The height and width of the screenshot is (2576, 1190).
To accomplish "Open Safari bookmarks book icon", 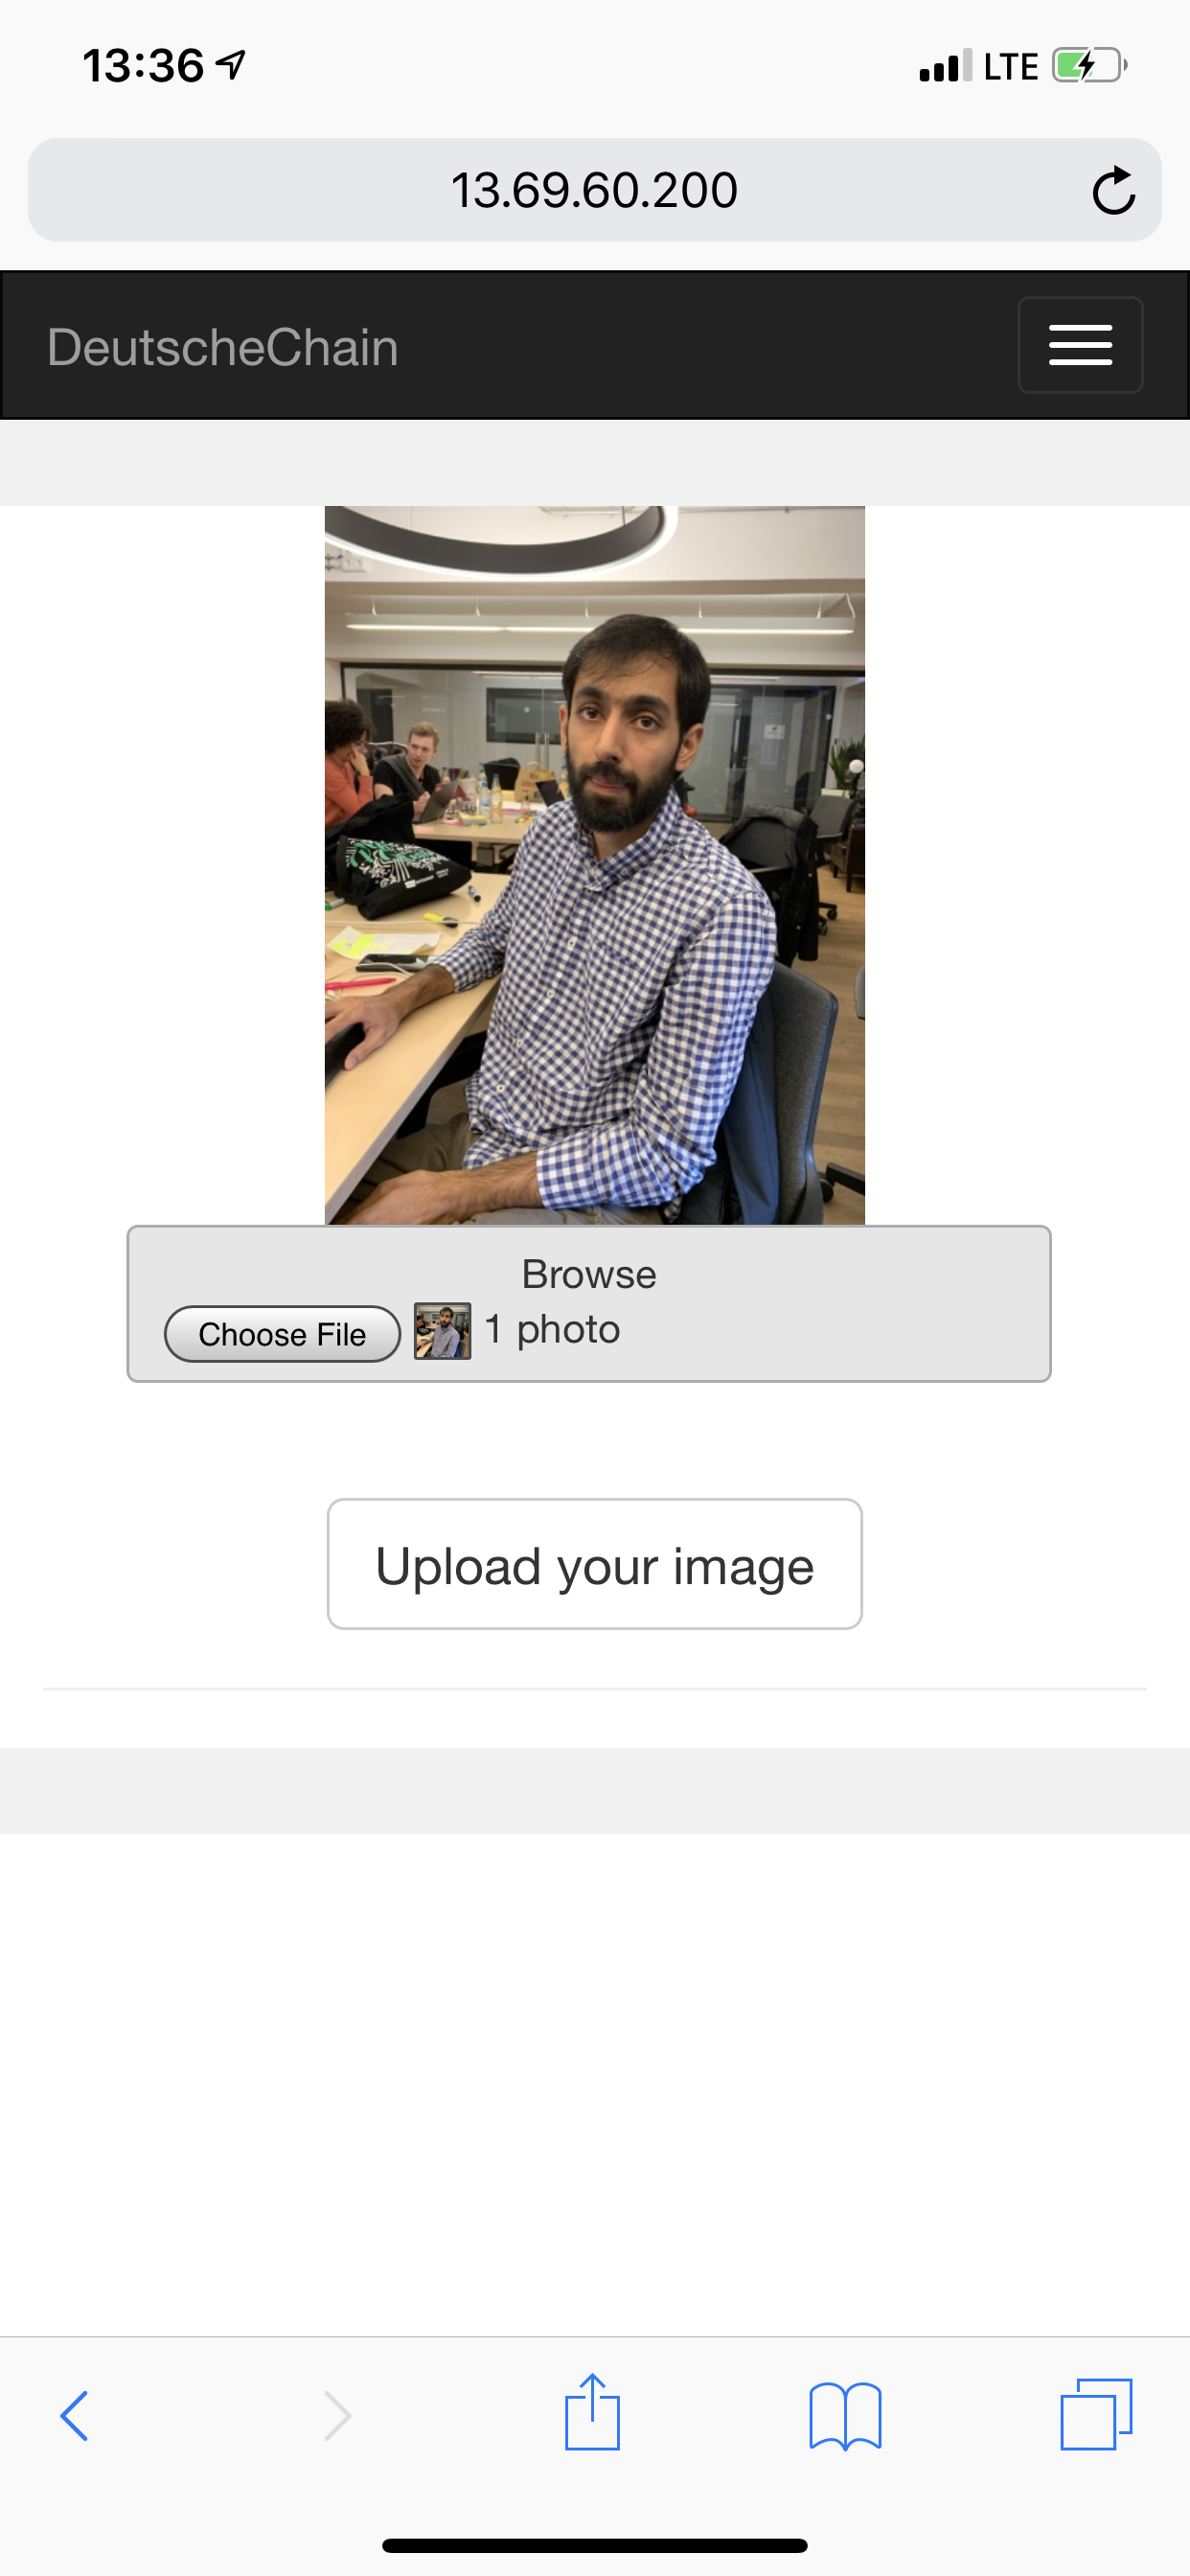I will tap(845, 2416).
